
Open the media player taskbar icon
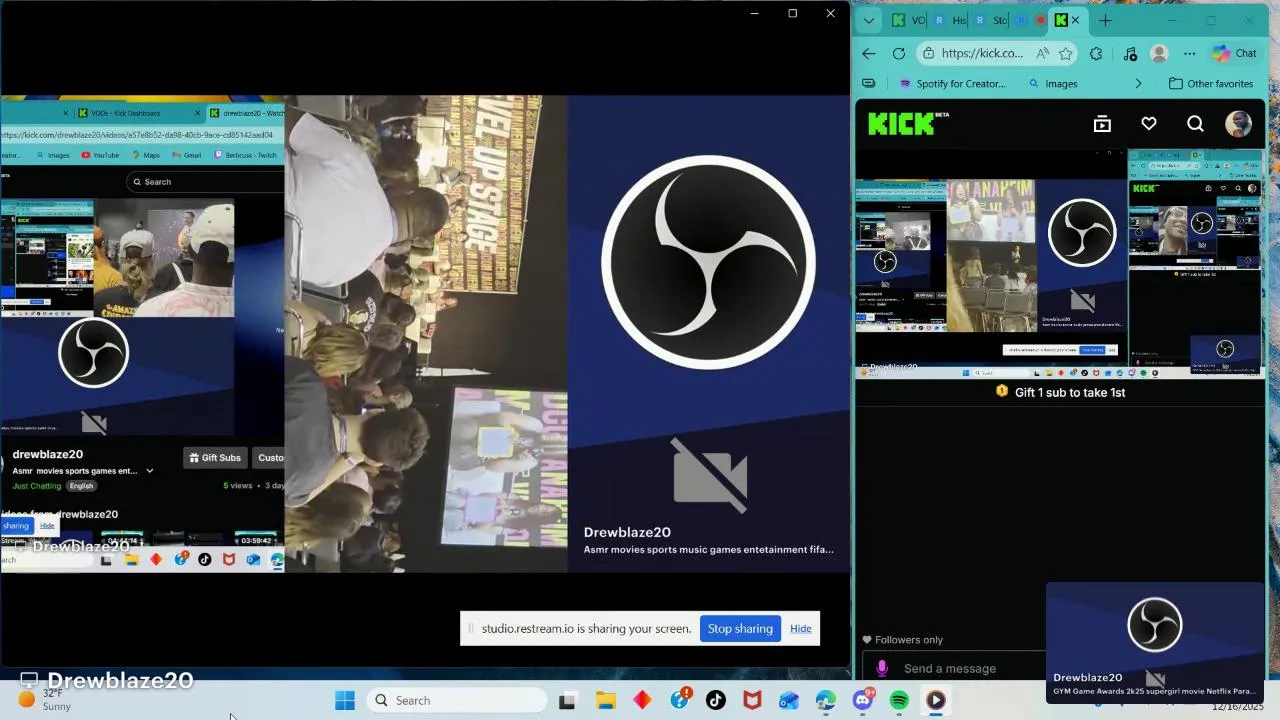(x=936, y=701)
